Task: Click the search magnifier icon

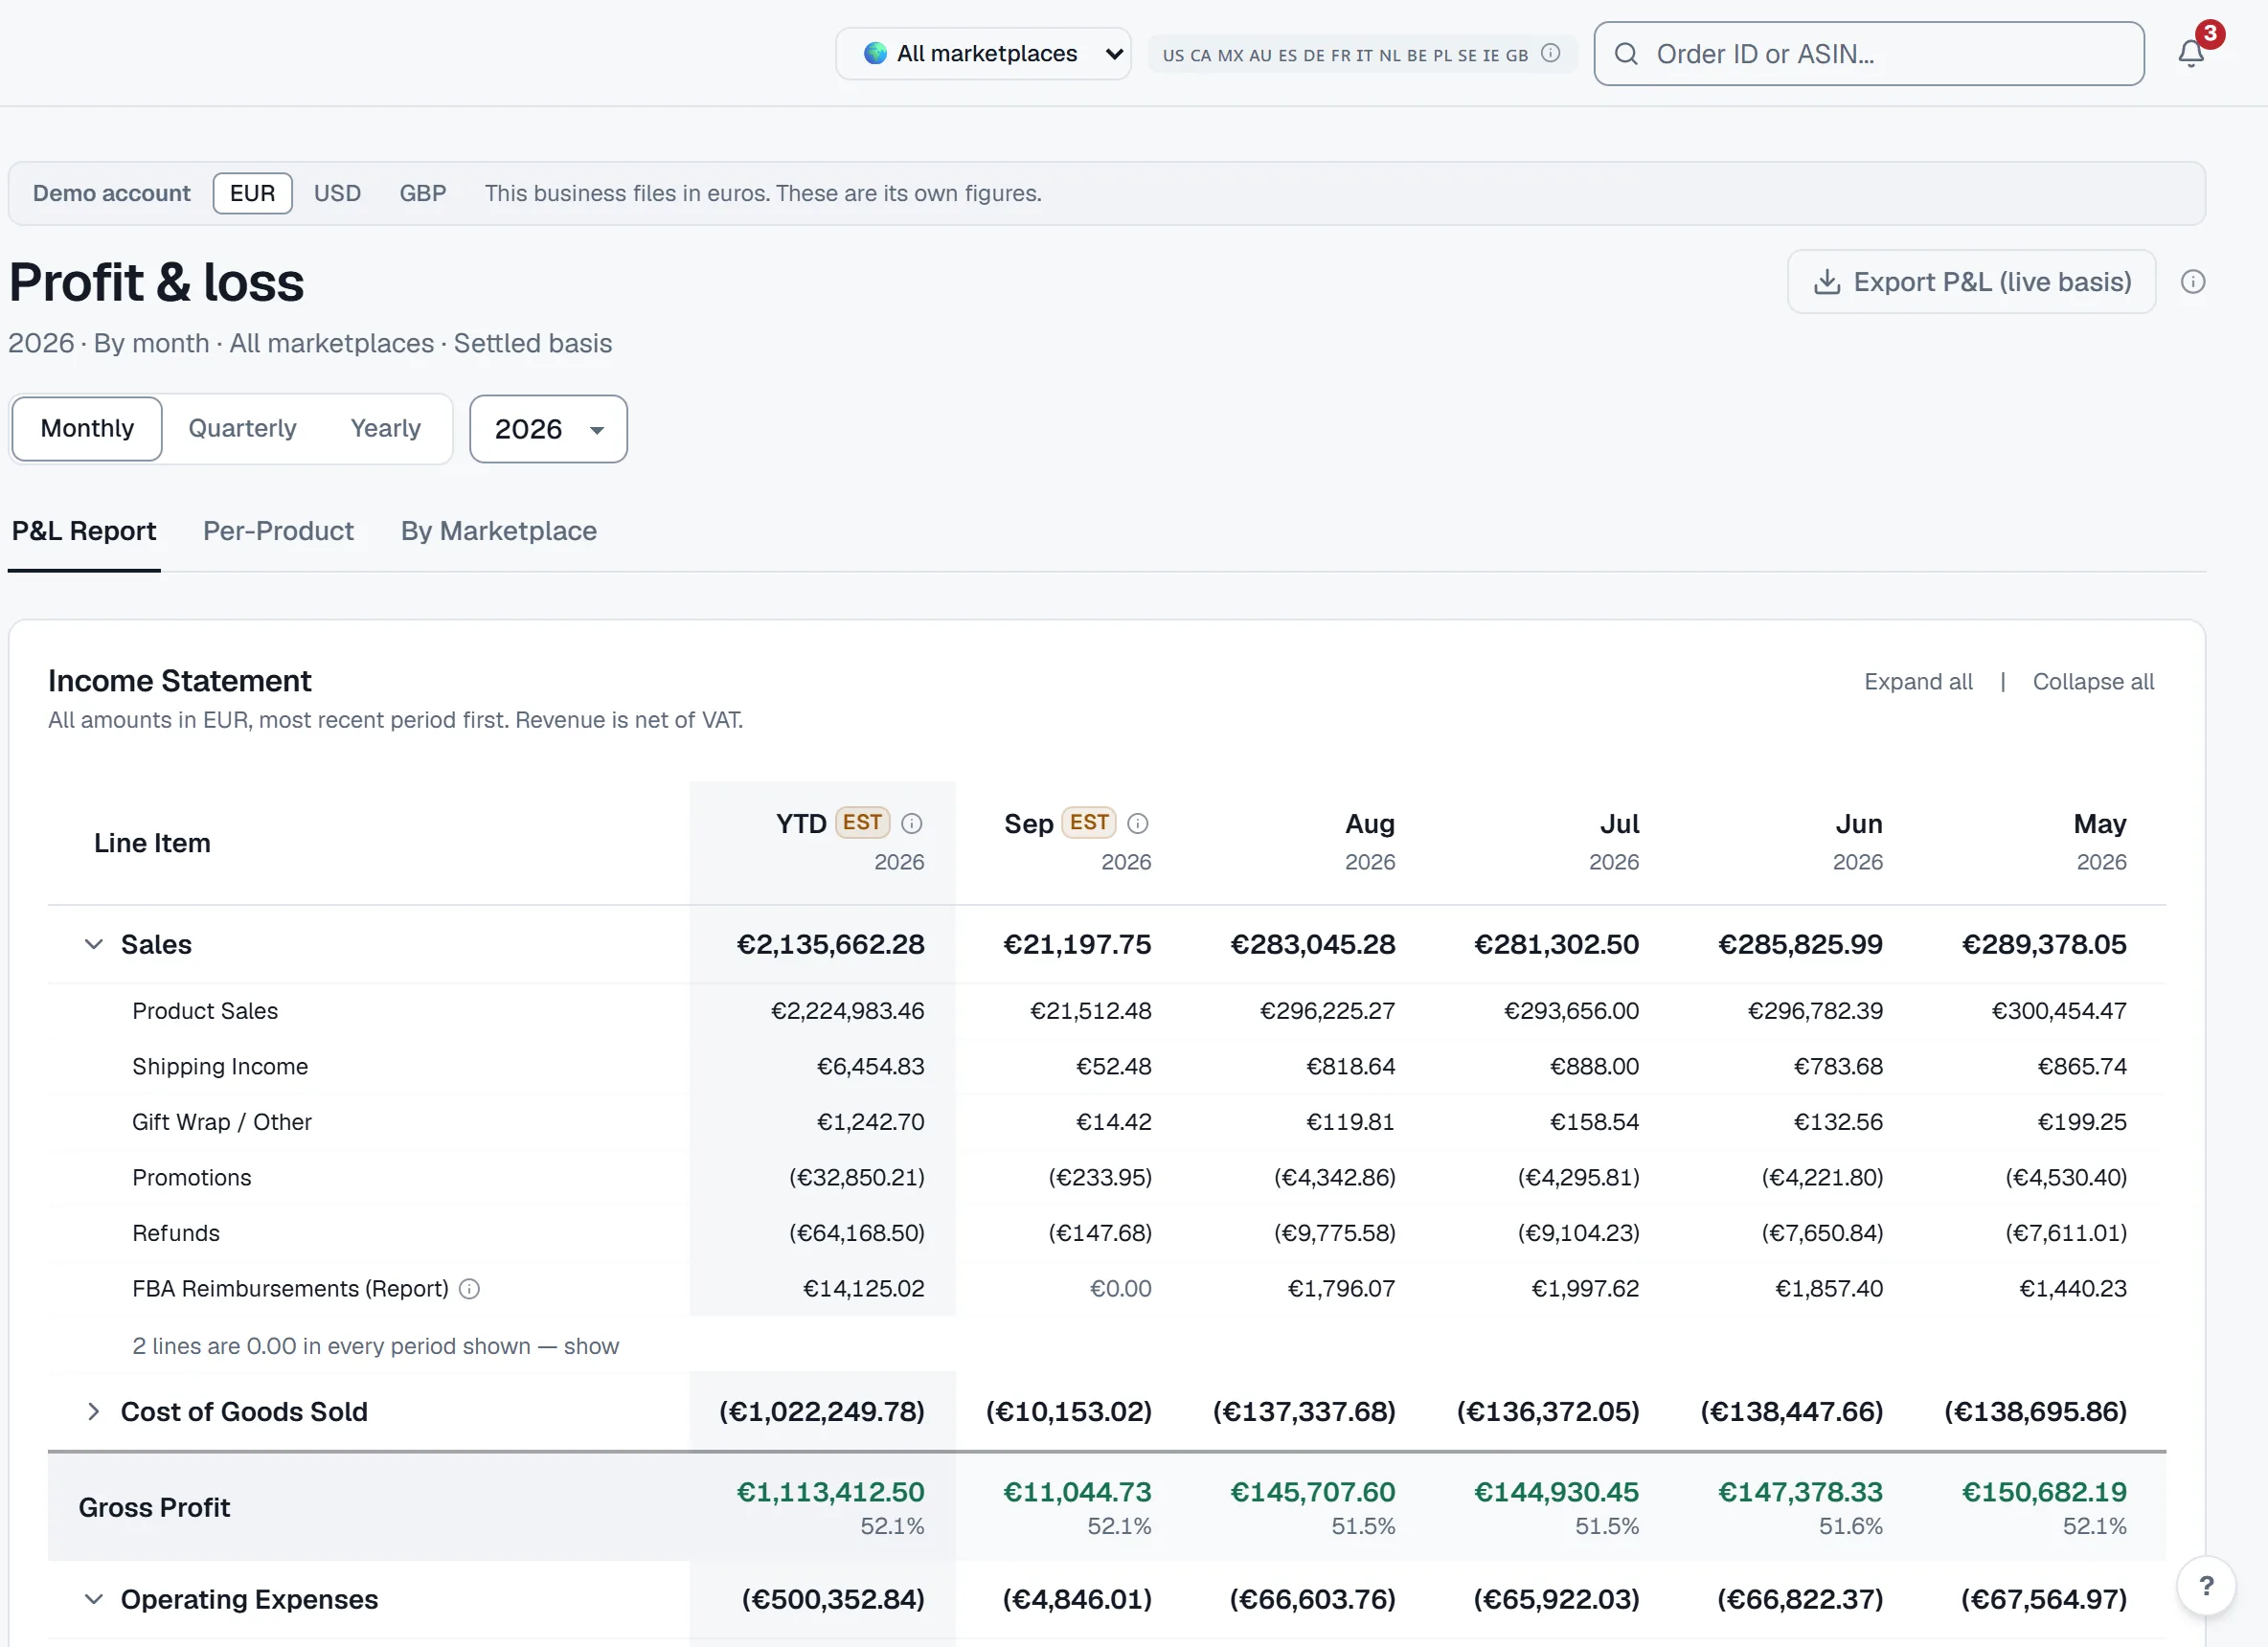Action: 1626,54
